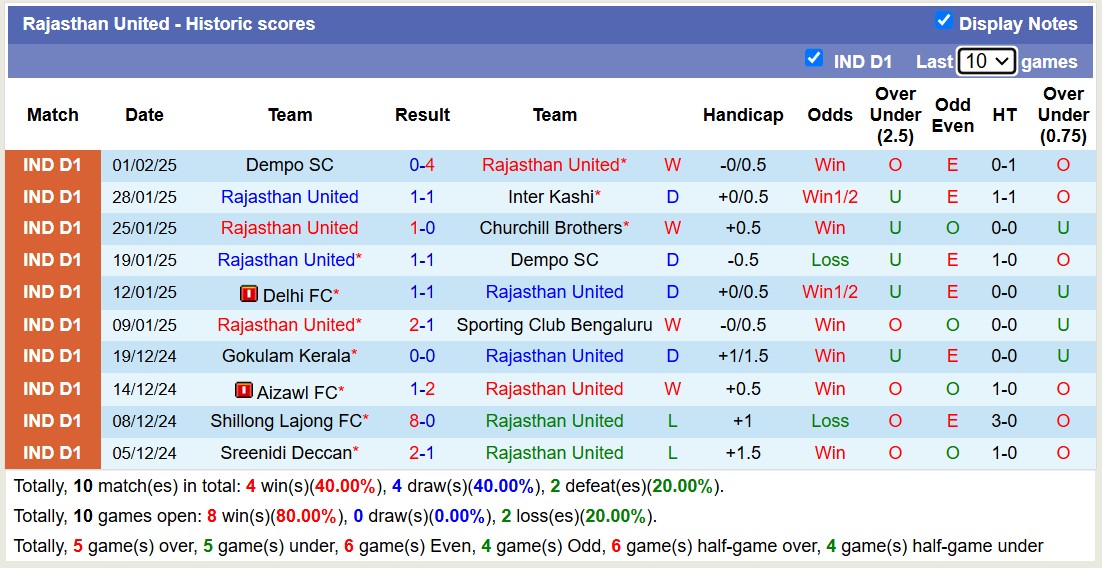Open the Dempo SC team link in first row
Screen dimensions: 1102x568
pos(289,165)
